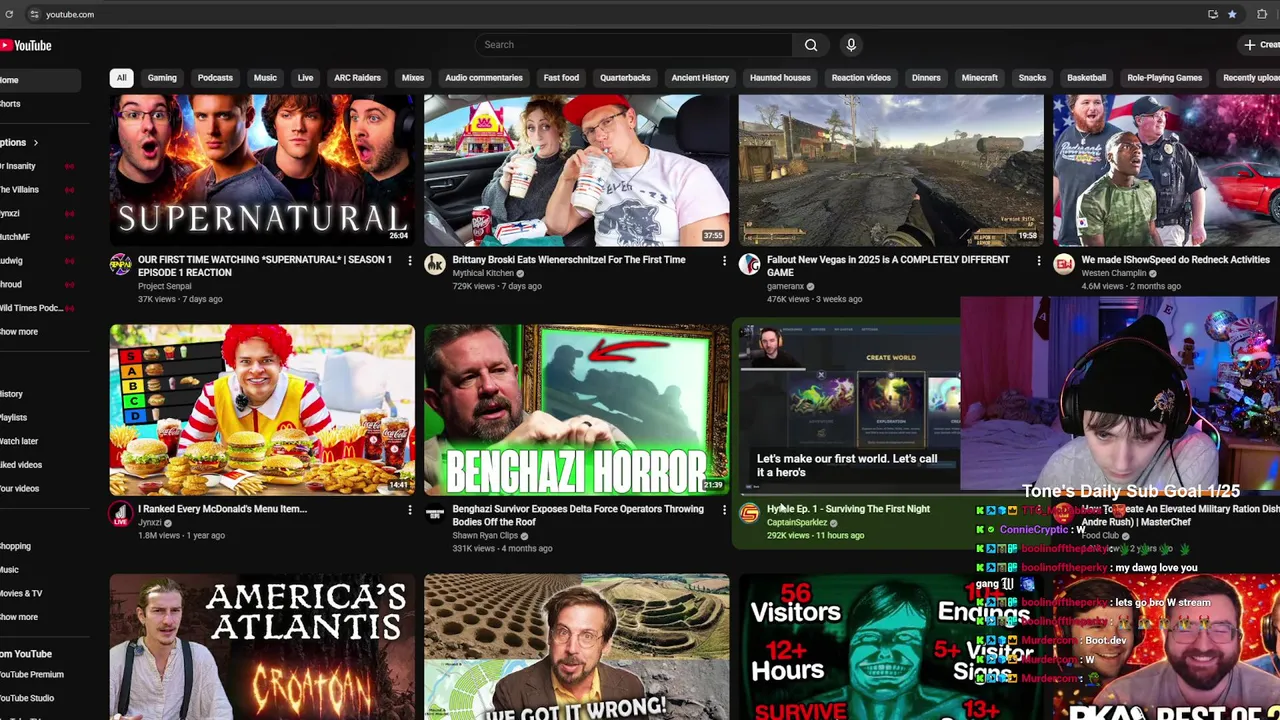Screen dimensions: 1280x720
Task: Select the Live filter chip
Action: coord(305,78)
